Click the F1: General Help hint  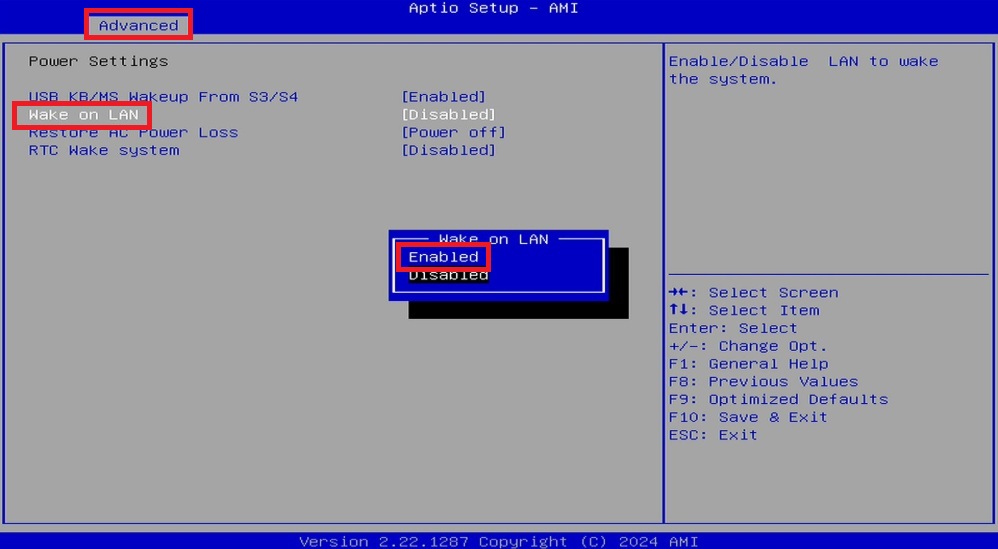pyautogui.click(x=748, y=364)
